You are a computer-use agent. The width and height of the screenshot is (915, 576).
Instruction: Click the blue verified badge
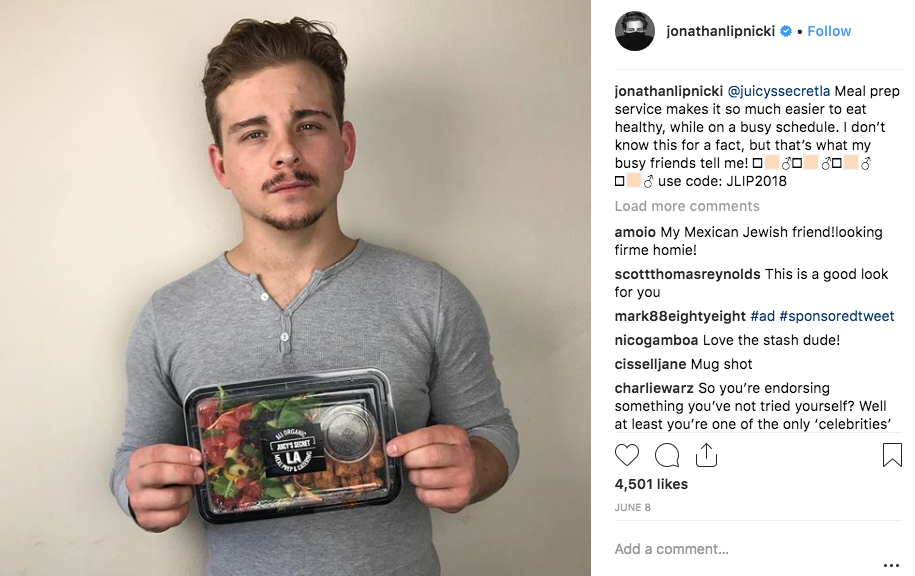tap(786, 31)
